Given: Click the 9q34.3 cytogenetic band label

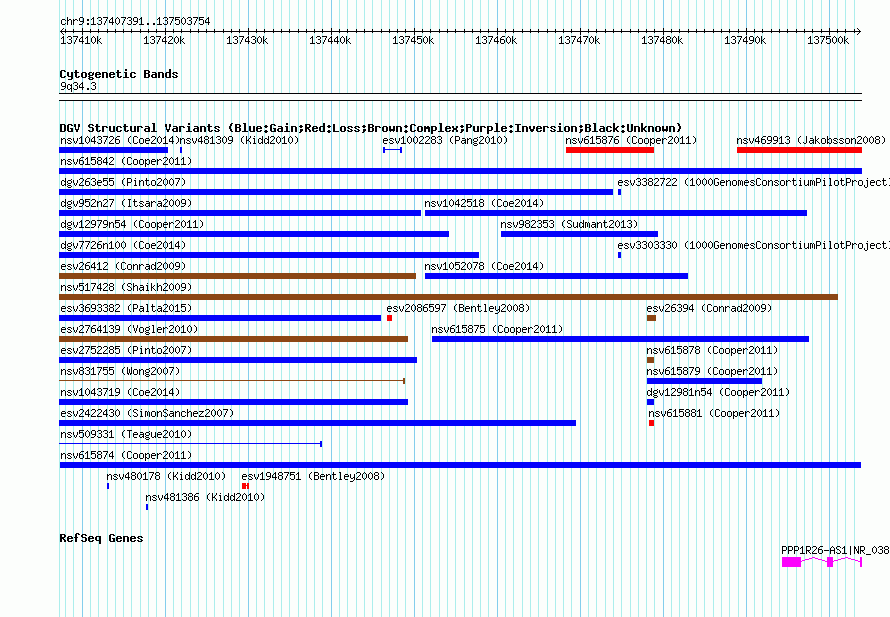Looking at the screenshot, I should tap(78, 86).
